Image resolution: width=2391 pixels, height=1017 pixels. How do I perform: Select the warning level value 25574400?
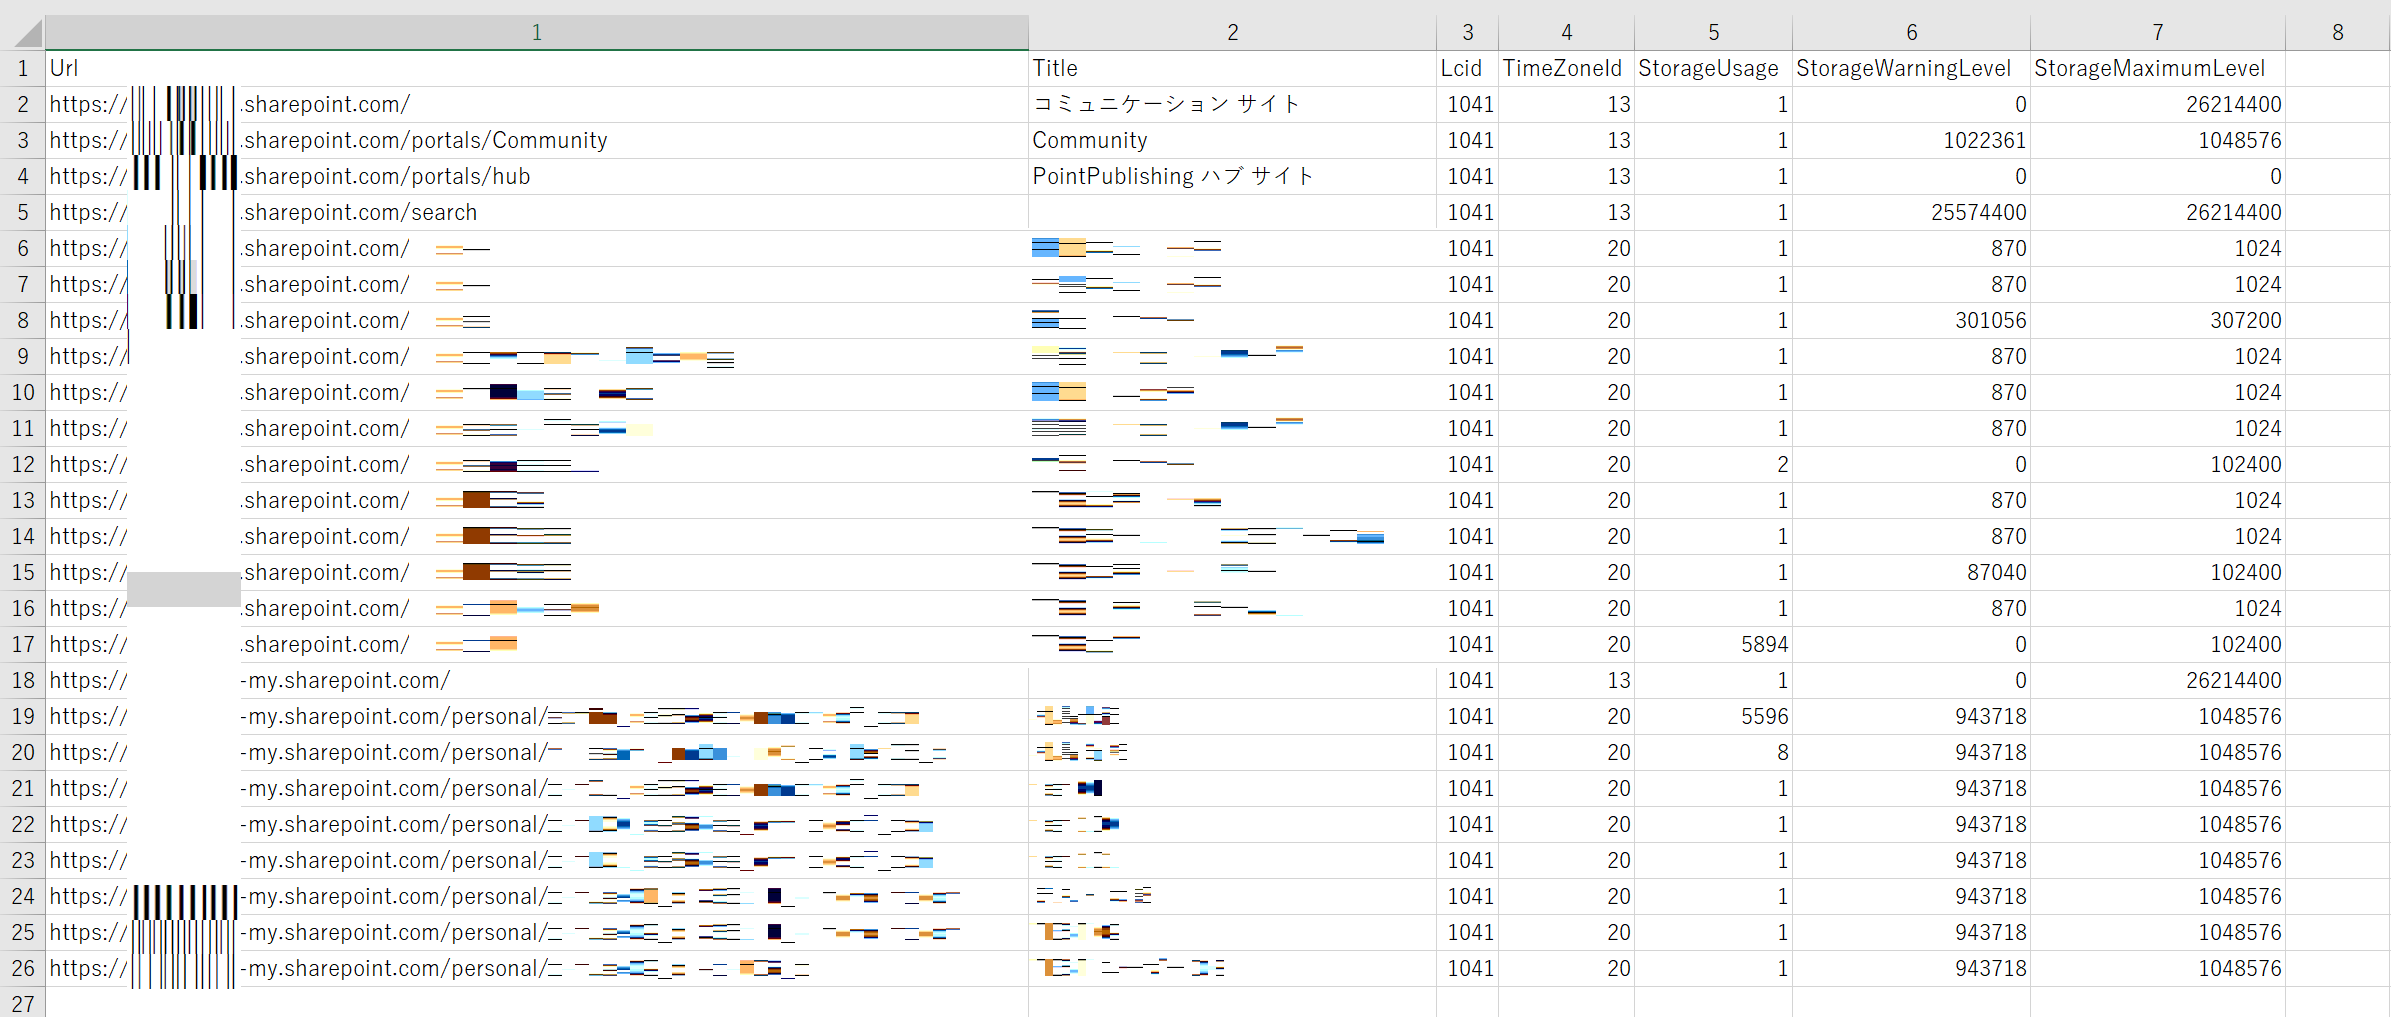click(x=1911, y=212)
